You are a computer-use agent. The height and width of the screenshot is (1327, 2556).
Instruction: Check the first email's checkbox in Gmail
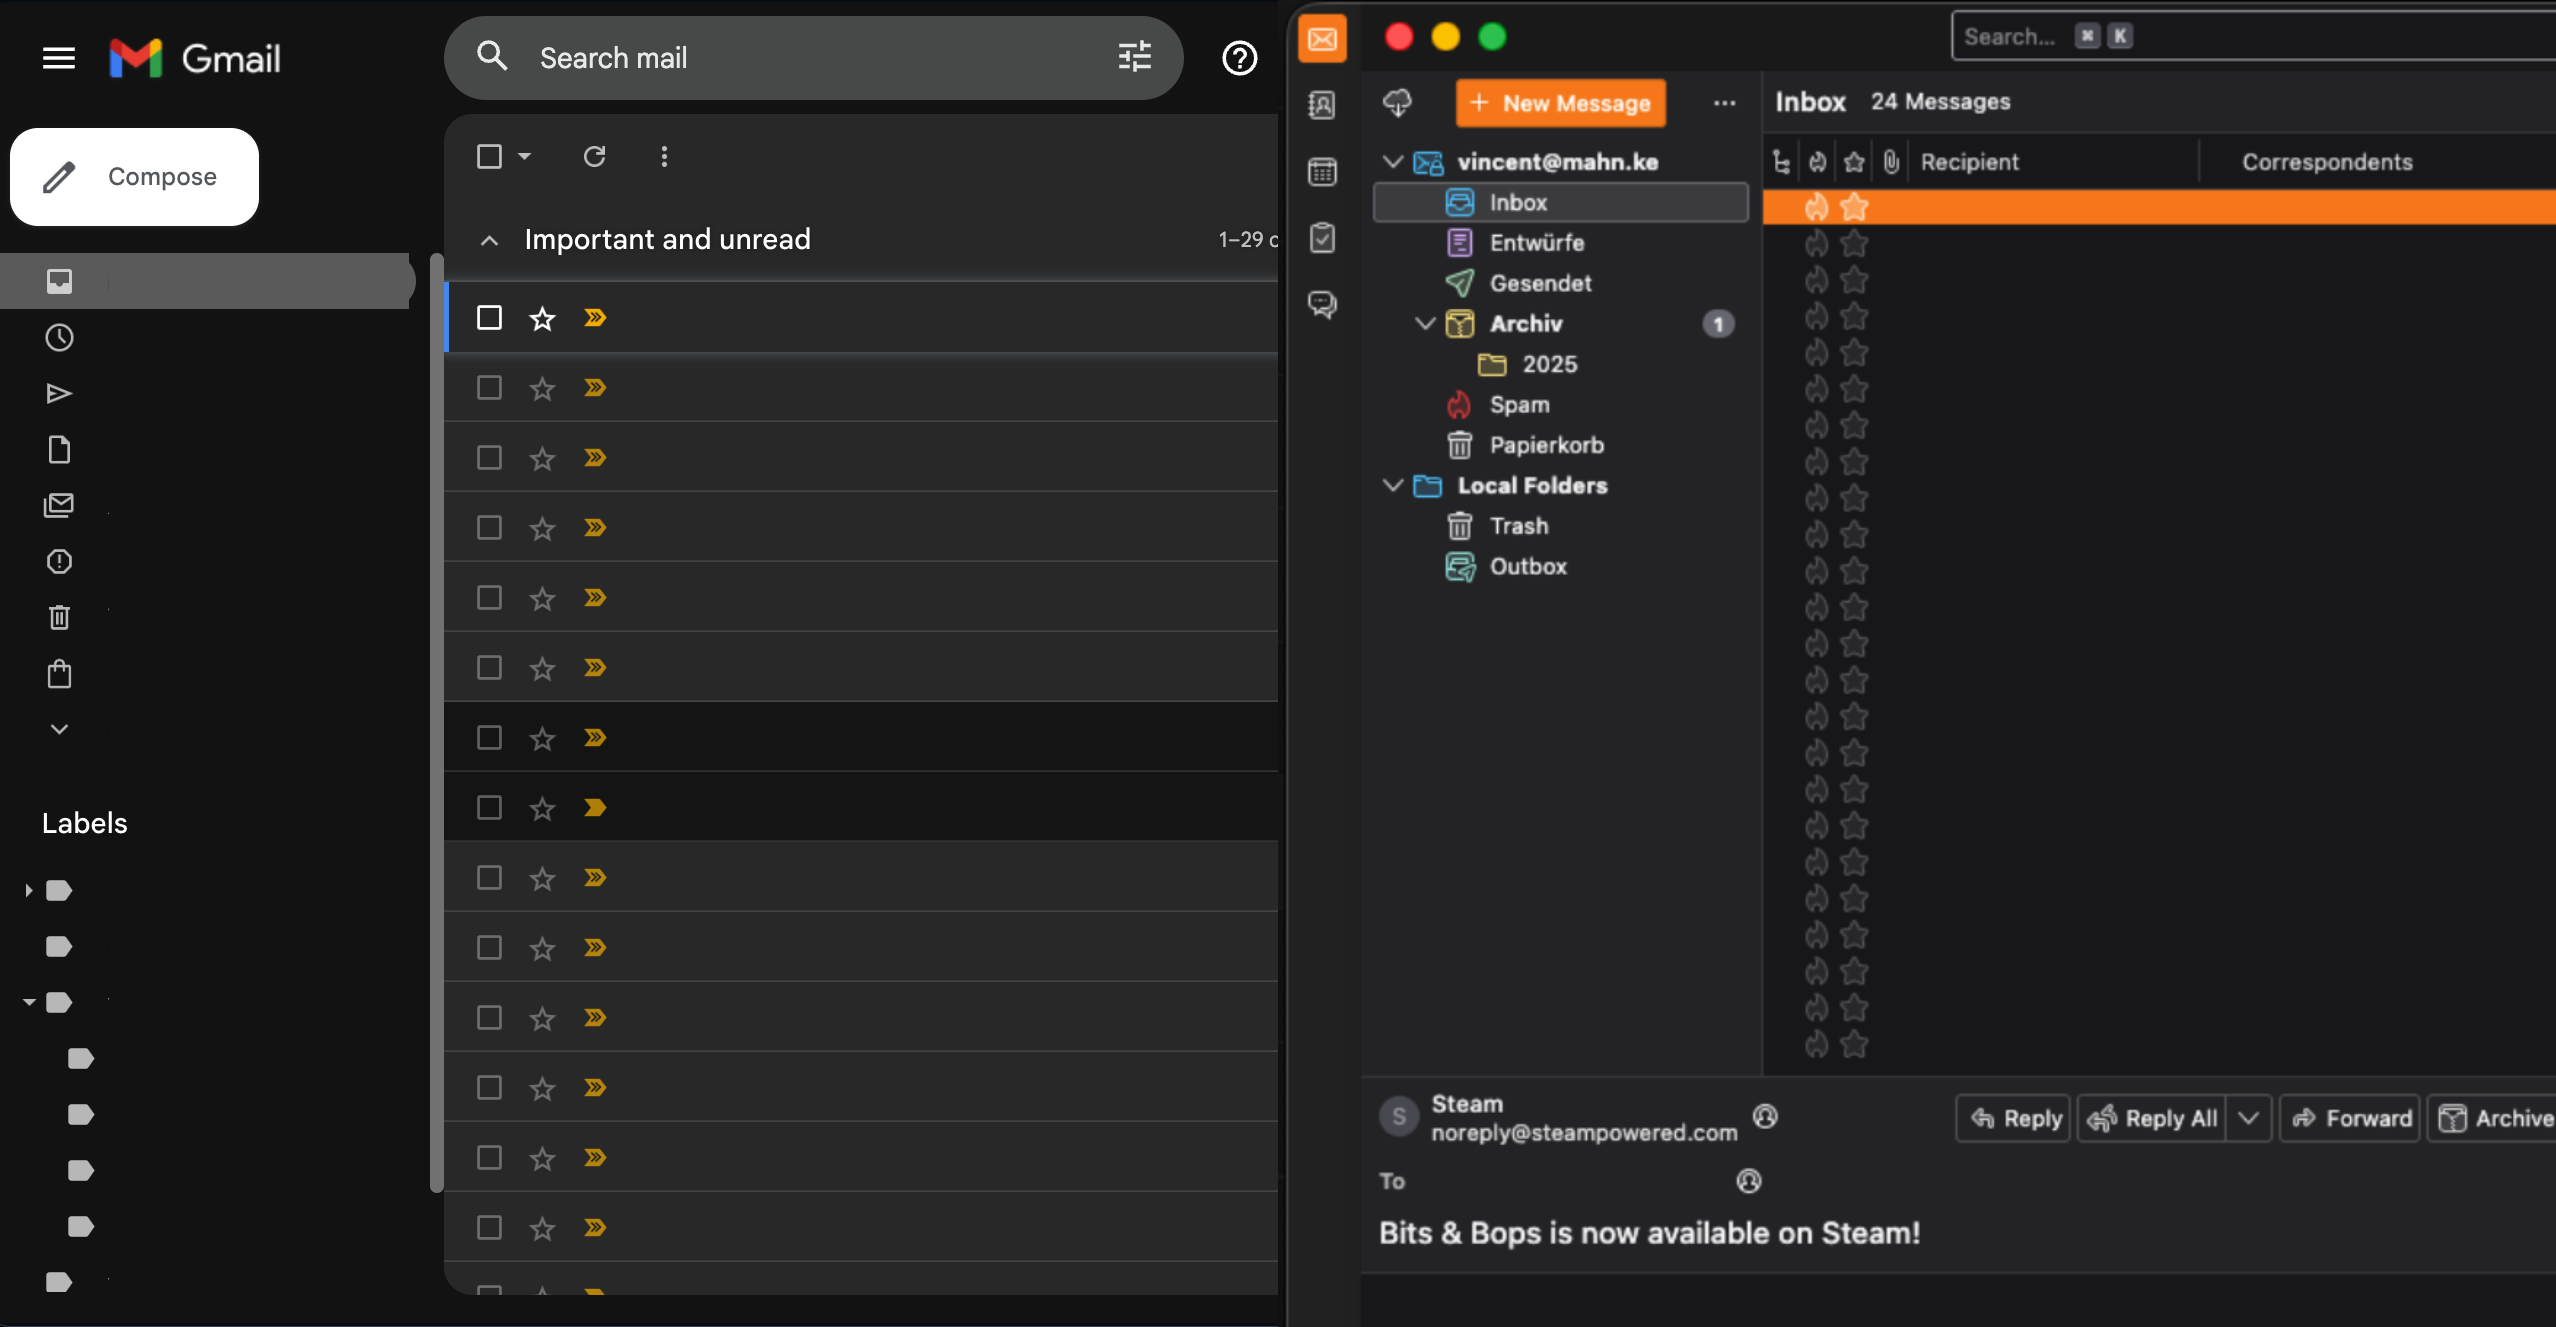pos(489,318)
